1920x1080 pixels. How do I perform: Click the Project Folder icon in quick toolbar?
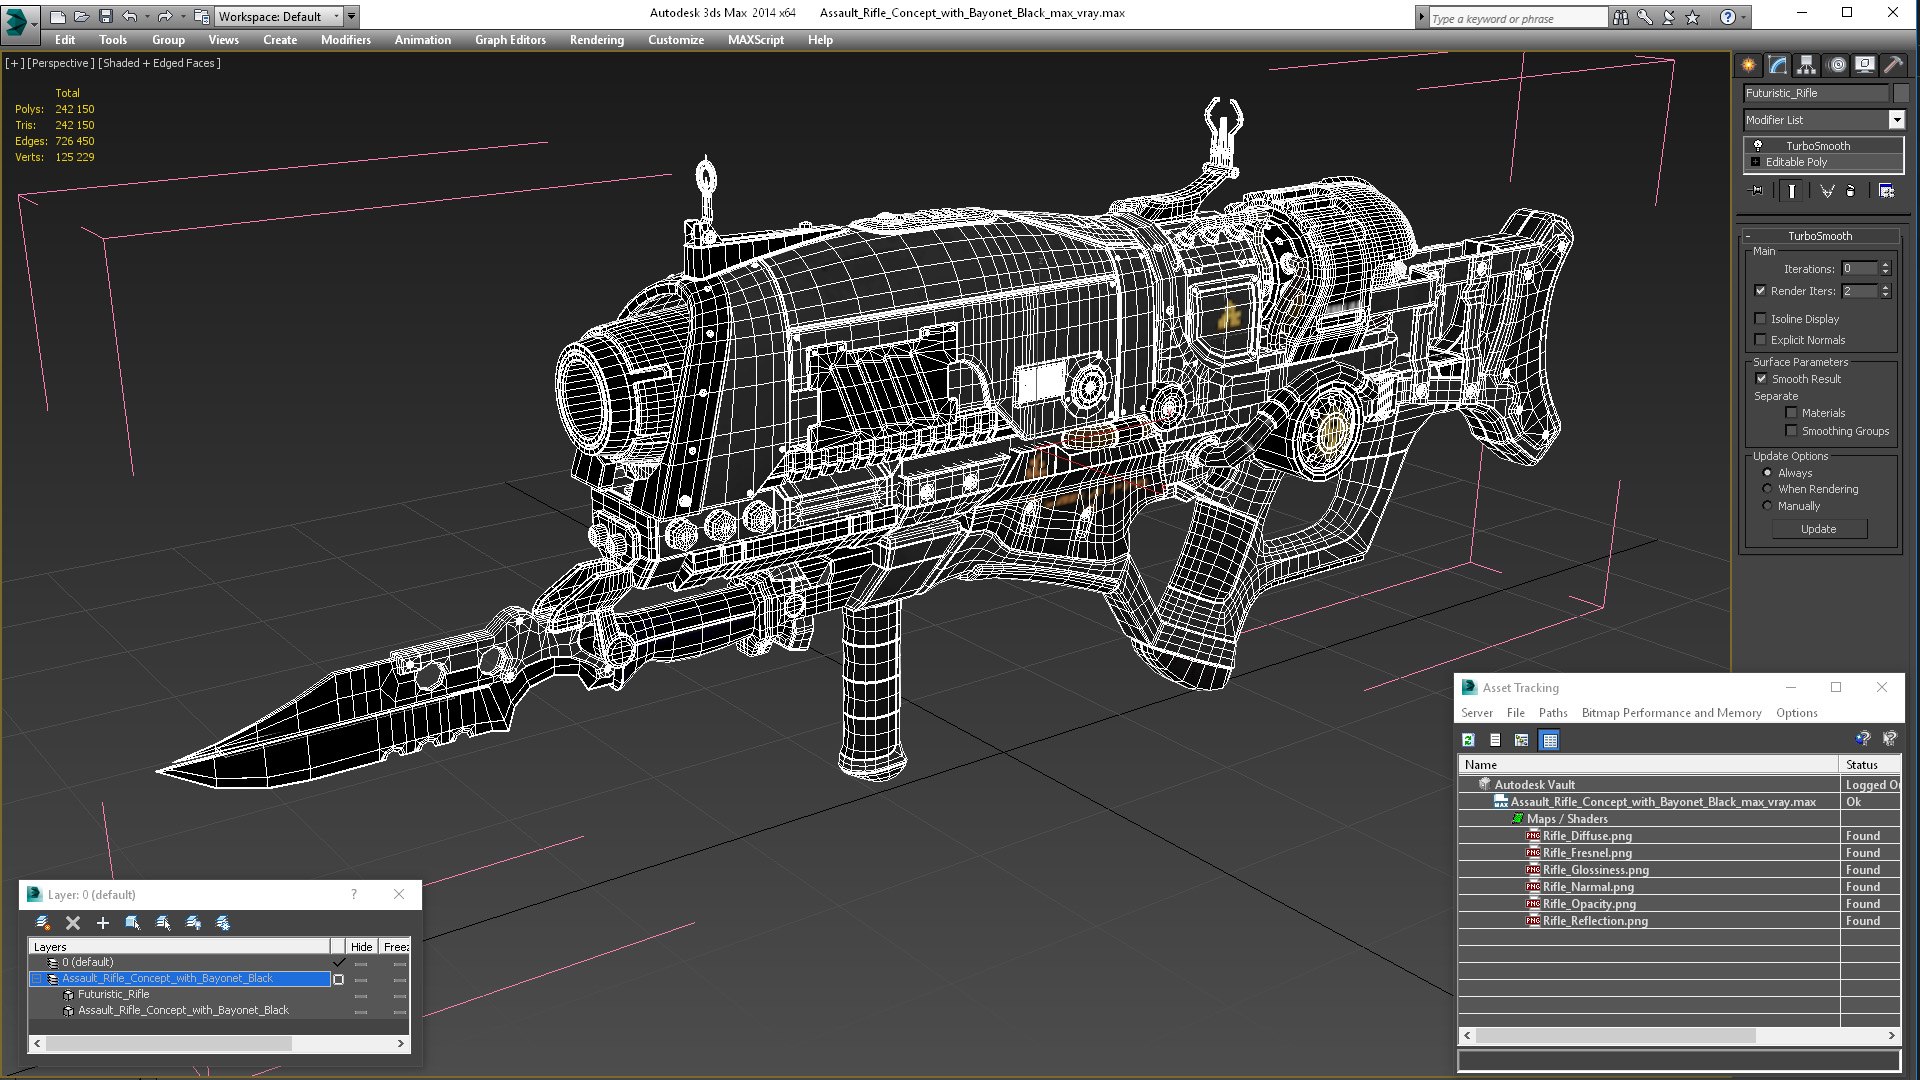(201, 16)
